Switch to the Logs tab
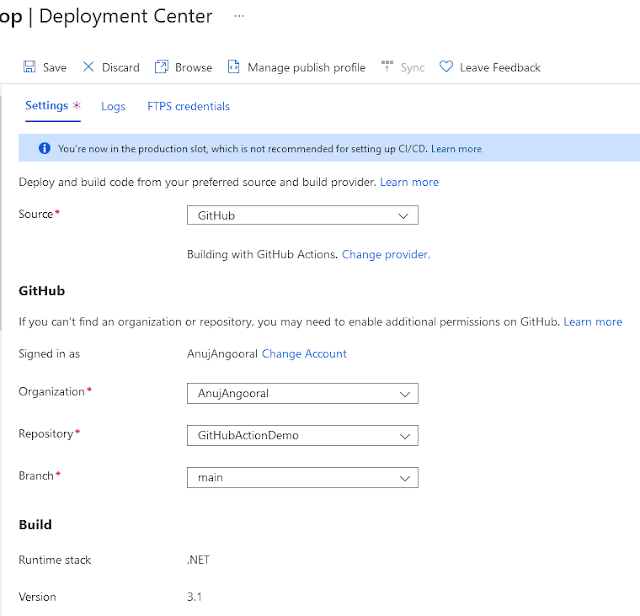Image resolution: width=640 pixels, height=616 pixels. [x=113, y=107]
